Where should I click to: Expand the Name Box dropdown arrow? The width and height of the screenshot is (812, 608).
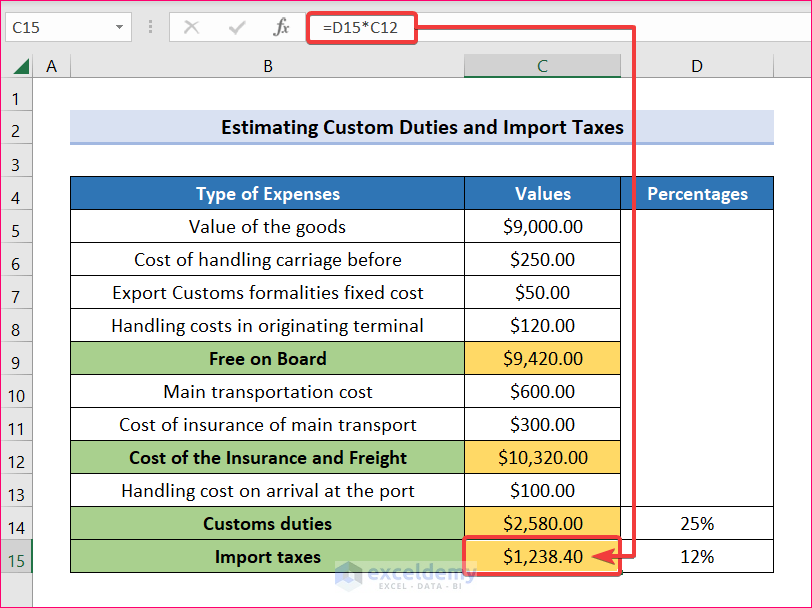click(120, 28)
